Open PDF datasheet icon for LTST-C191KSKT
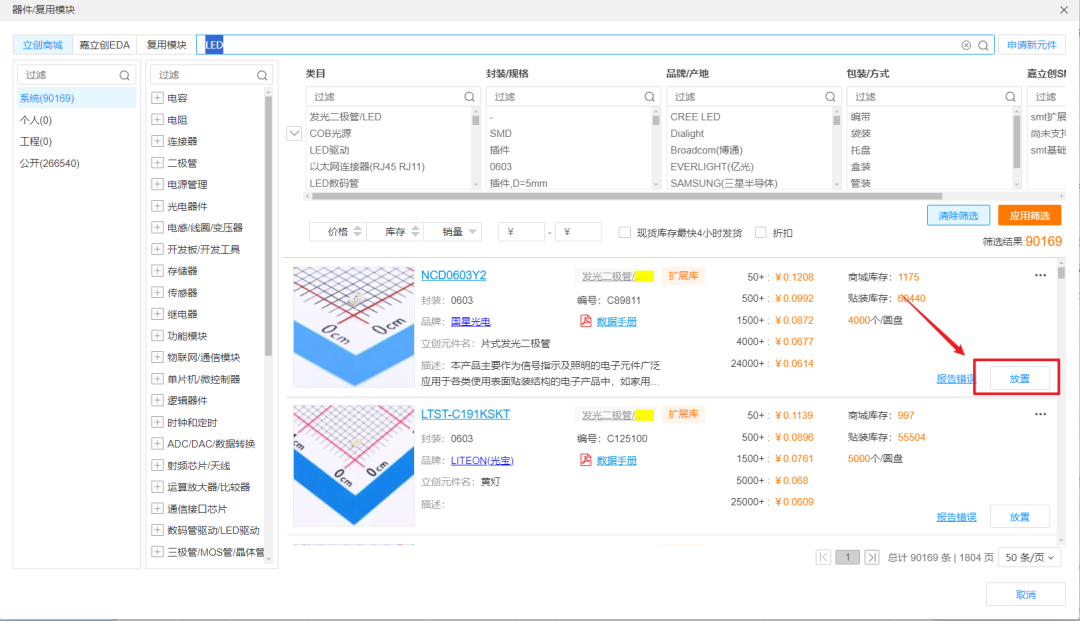This screenshot has height=621, width=1080. click(586, 460)
